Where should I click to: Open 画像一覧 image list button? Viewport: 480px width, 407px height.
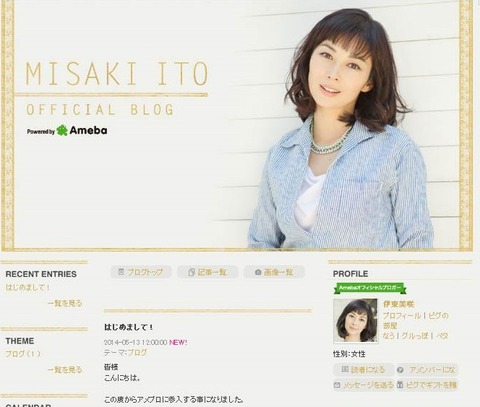point(274,272)
